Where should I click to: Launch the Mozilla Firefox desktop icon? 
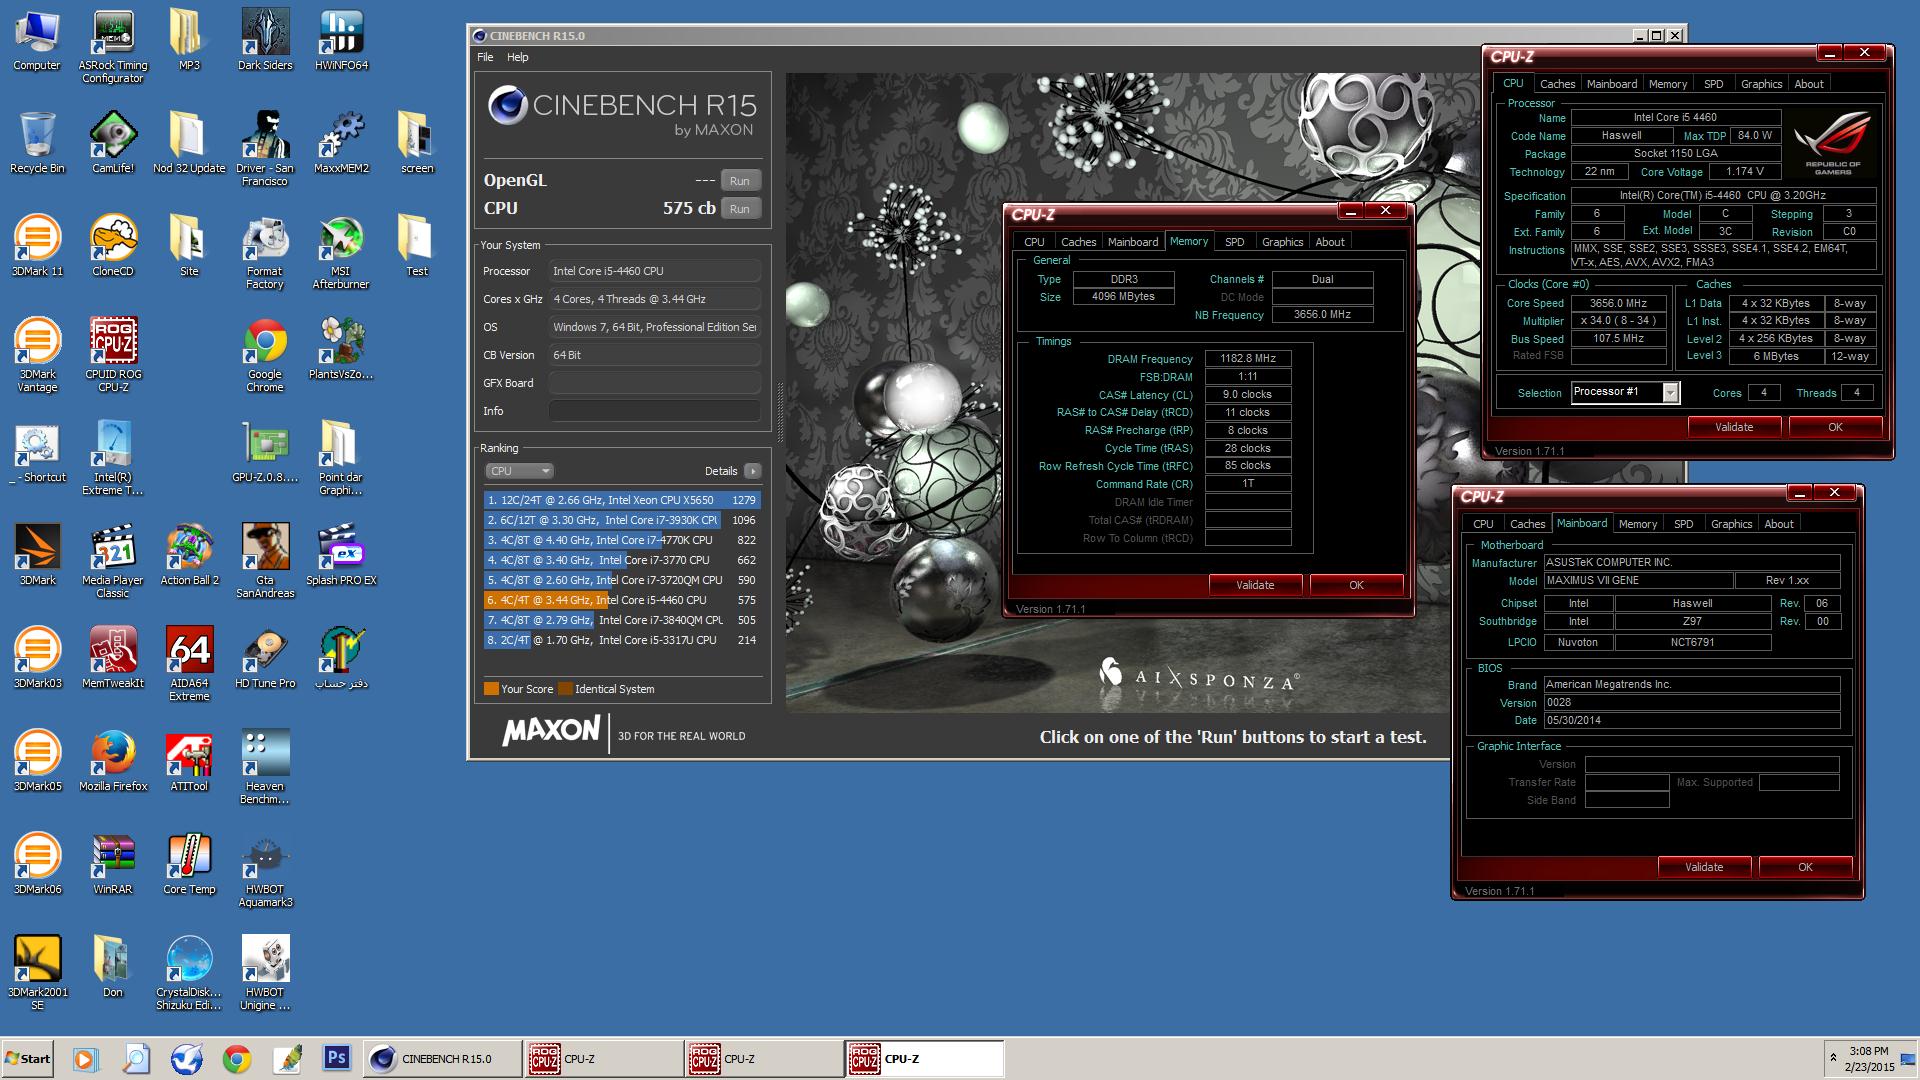tap(113, 761)
